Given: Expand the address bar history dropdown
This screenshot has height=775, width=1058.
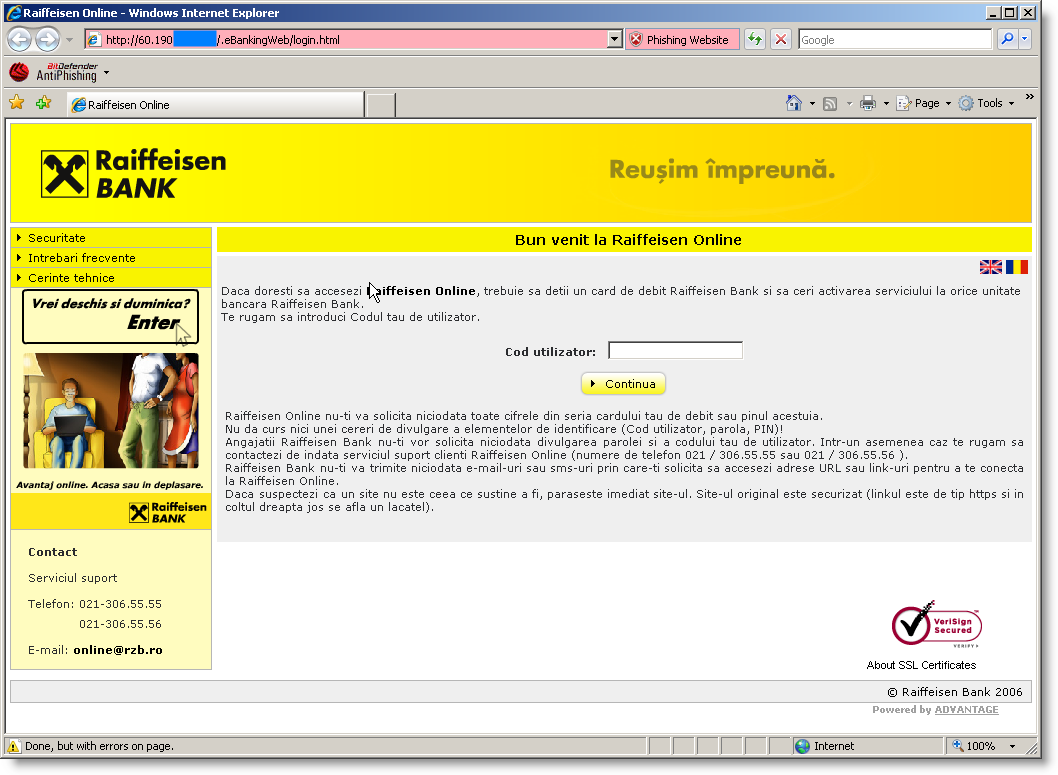Looking at the screenshot, I should (x=614, y=40).
